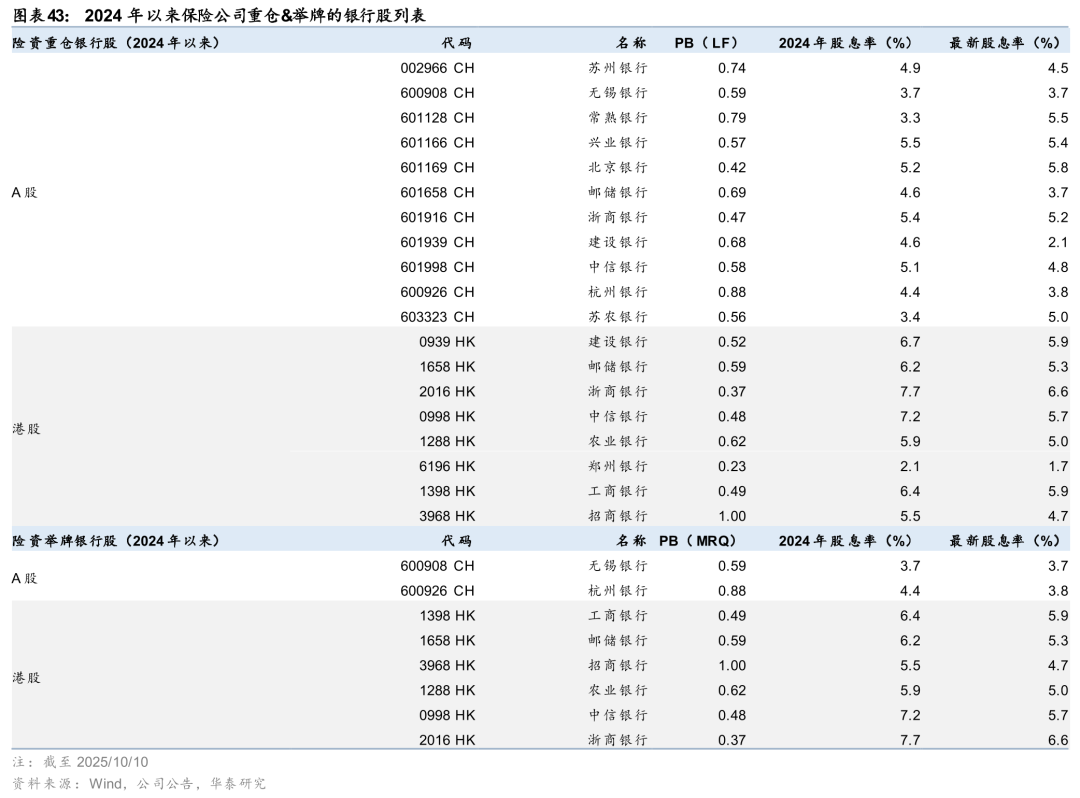The height and width of the screenshot is (798, 1080).
Task: Click the footnote 注：截至 2025/10/10
Action: (80, 762)
